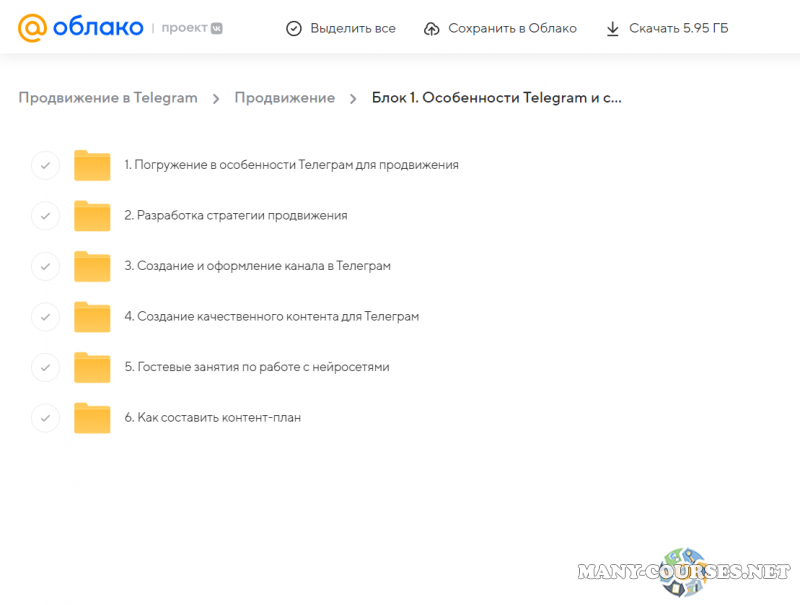Viewport: 800px width, 605px height.
Task: Click chevron after Продвижение в Telegram breadcrumb
Action: (216, 98)
